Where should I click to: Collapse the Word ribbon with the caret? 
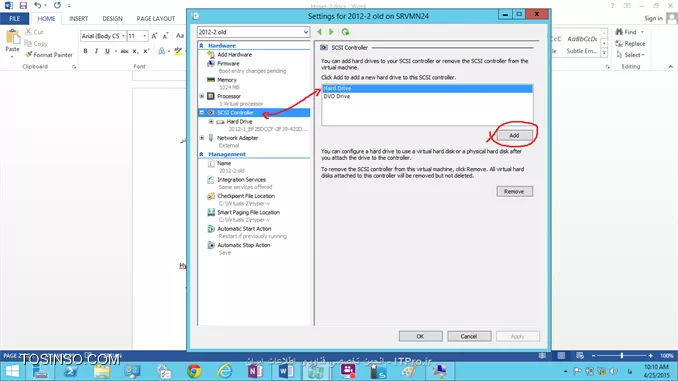tap(670, 67)
